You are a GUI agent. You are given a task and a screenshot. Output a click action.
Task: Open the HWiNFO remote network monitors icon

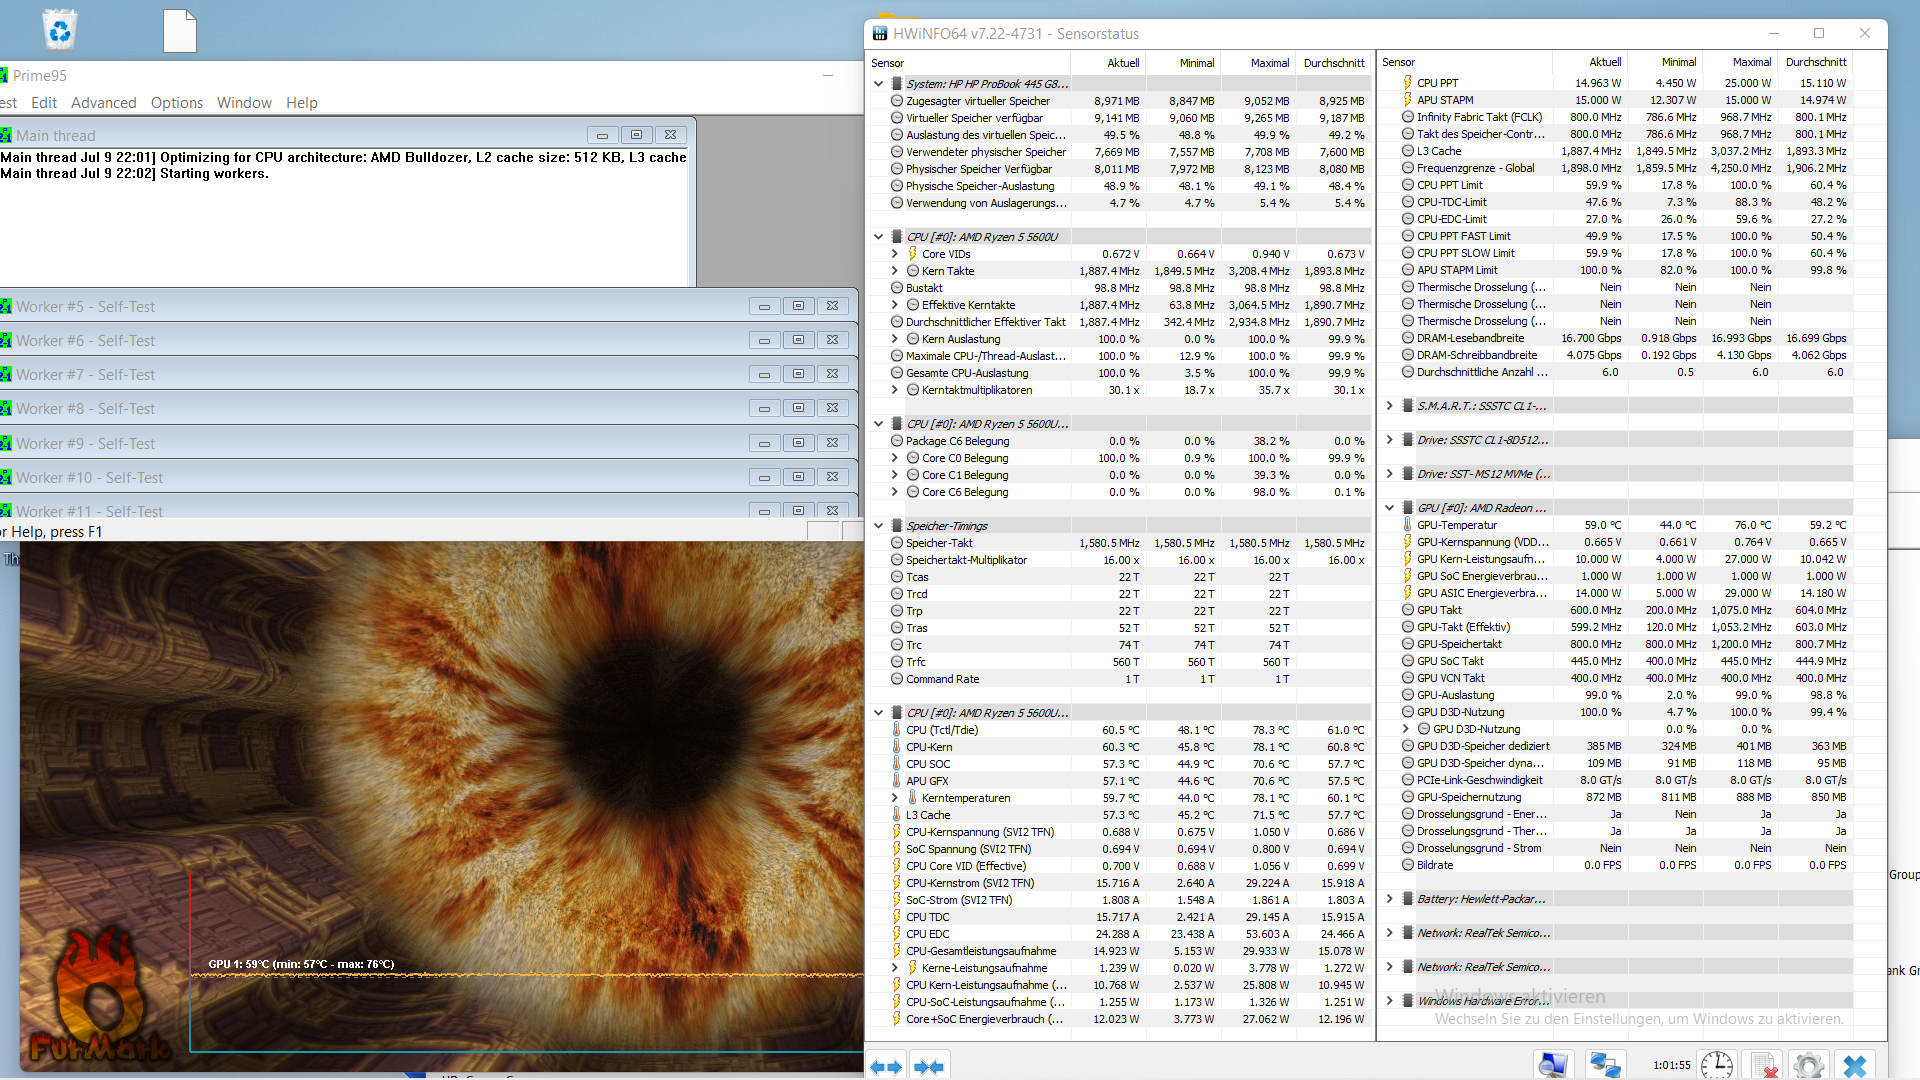tap(1605, 1065)
